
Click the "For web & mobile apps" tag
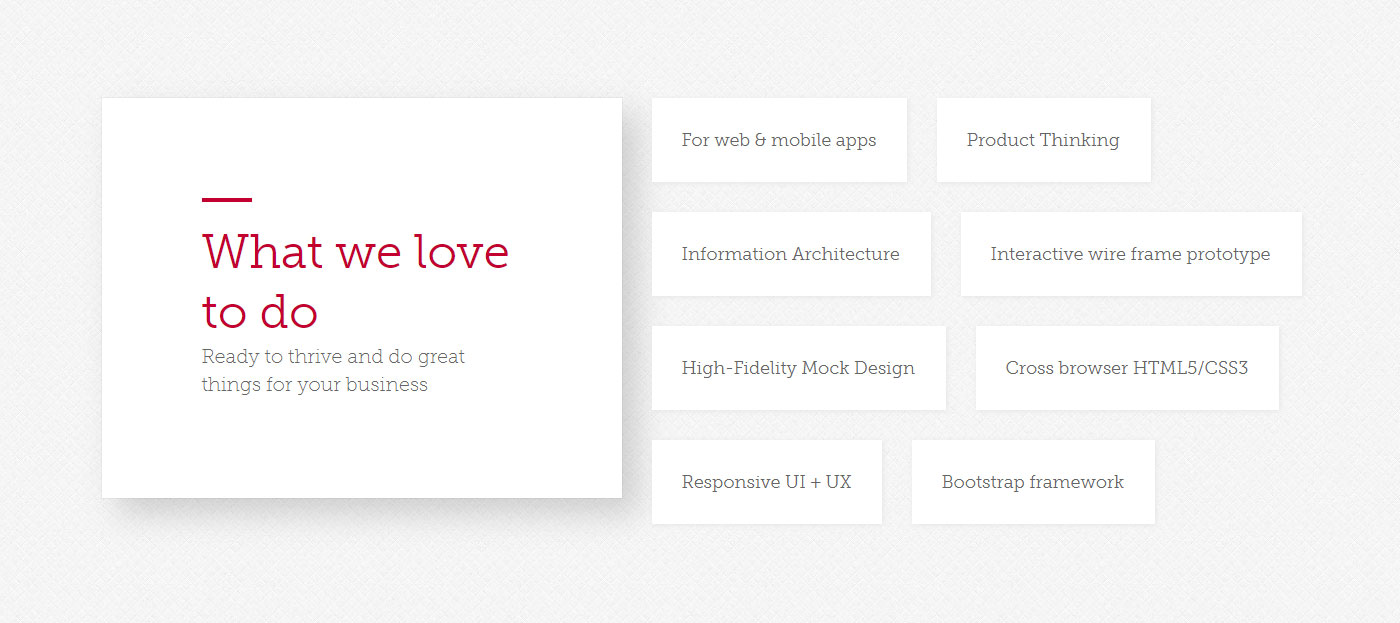pyautogui.click(x=778, y=140)
